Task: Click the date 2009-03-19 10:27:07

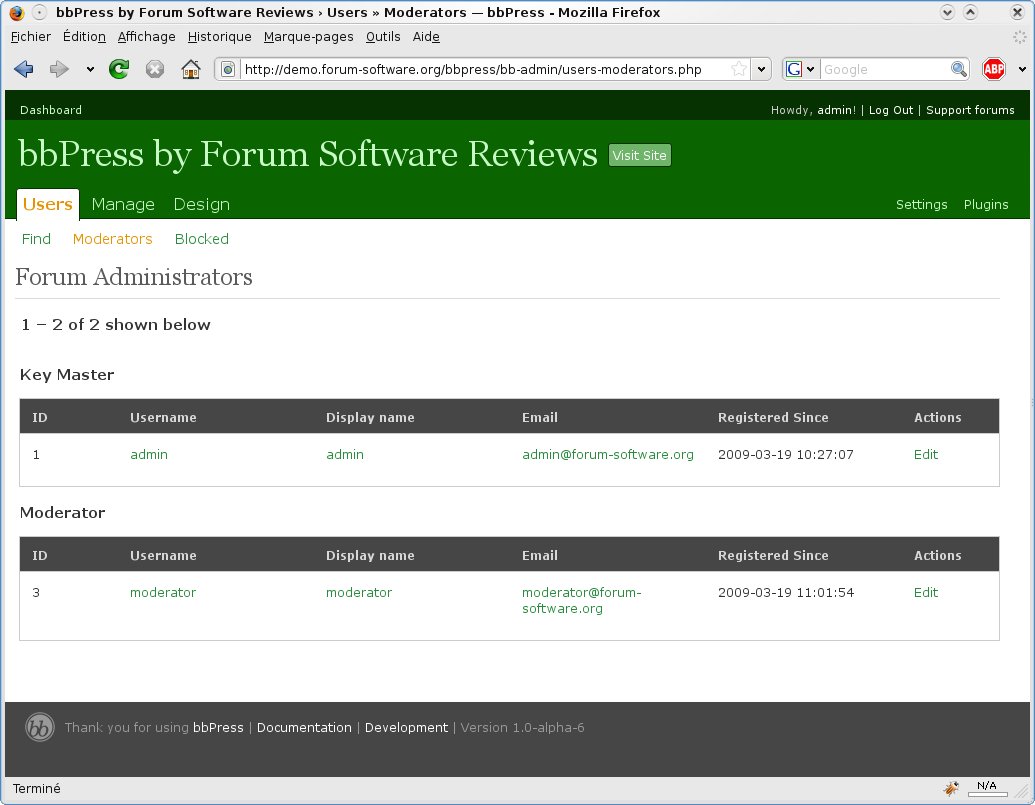Action: (785, 455)
